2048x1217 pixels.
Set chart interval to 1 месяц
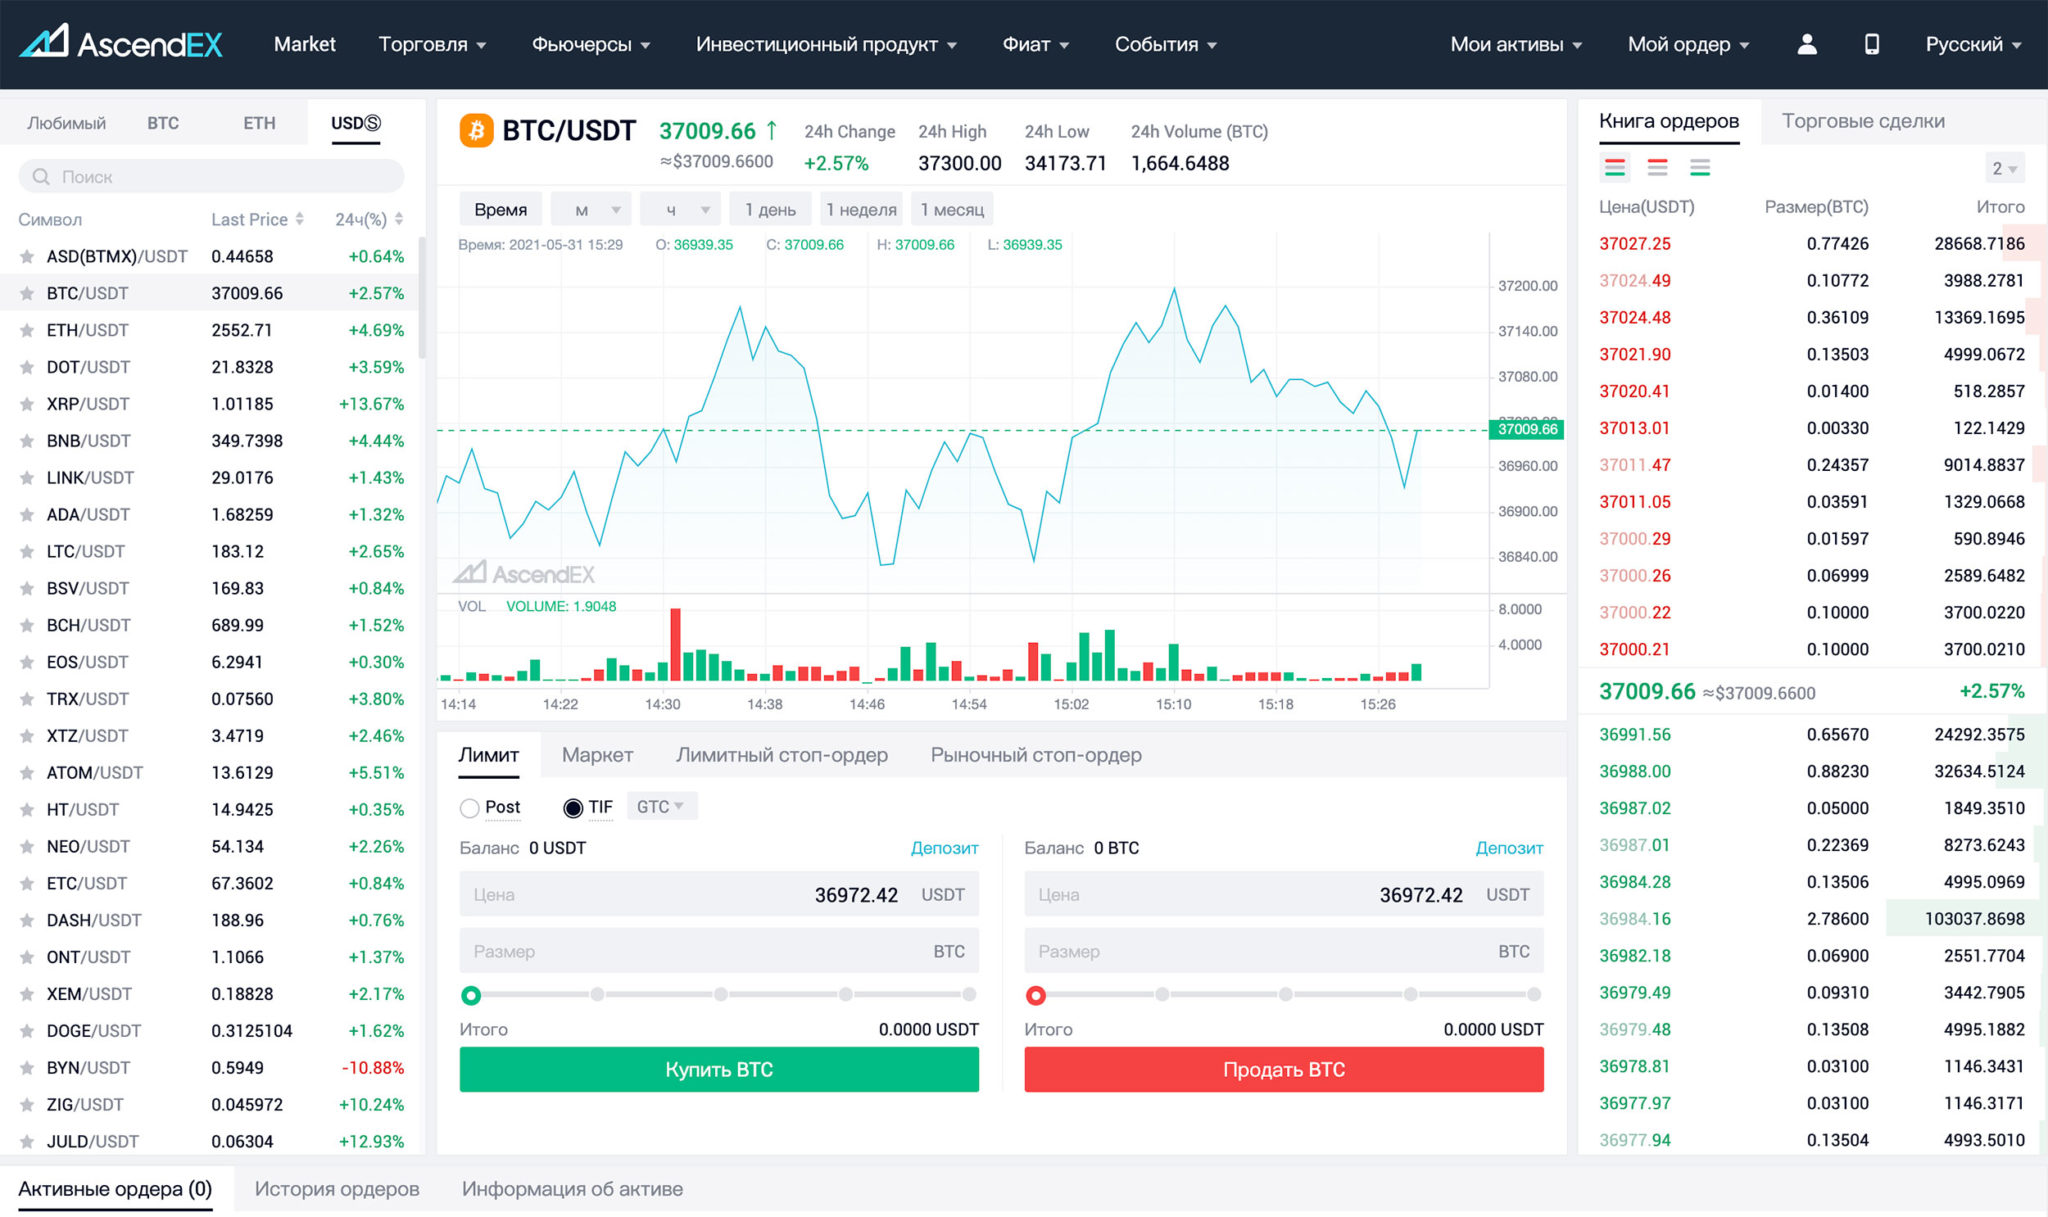952,210
